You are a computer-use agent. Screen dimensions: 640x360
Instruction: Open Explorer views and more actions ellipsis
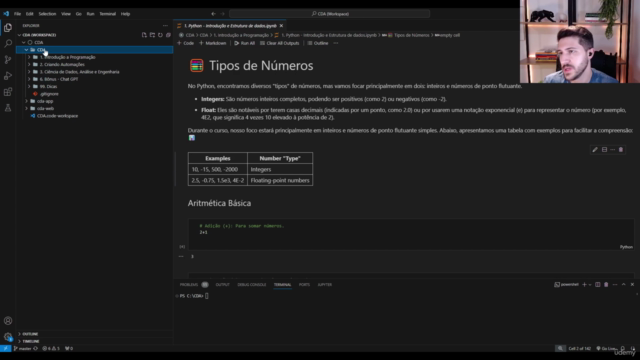click(x=165, y=25)
